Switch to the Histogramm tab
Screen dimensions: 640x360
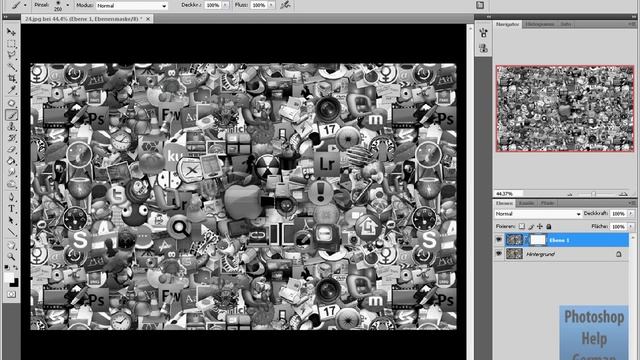[539, 24]
